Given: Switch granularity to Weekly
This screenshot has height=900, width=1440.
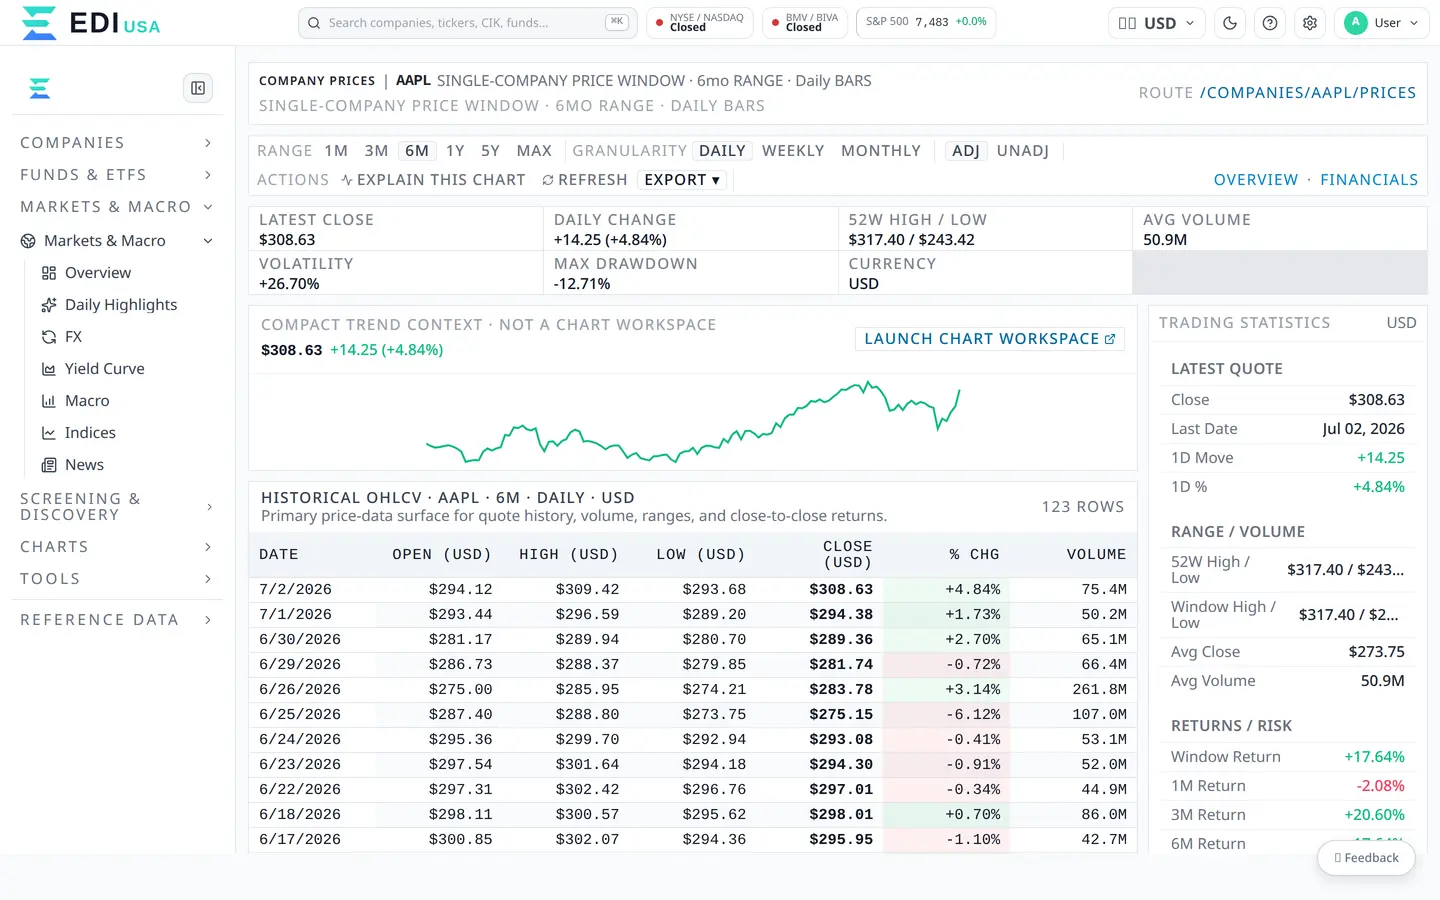Looking at the screenshot, I should pos(793,151).
